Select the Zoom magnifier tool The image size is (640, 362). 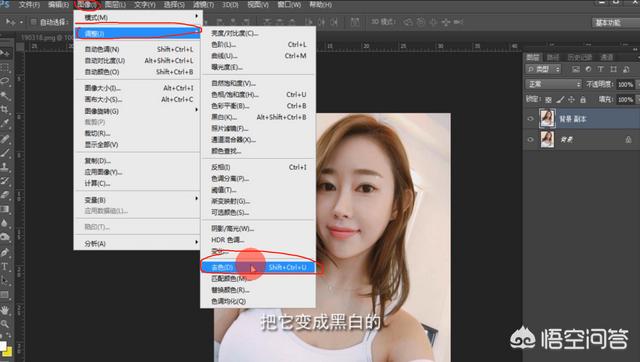point(4,324)
